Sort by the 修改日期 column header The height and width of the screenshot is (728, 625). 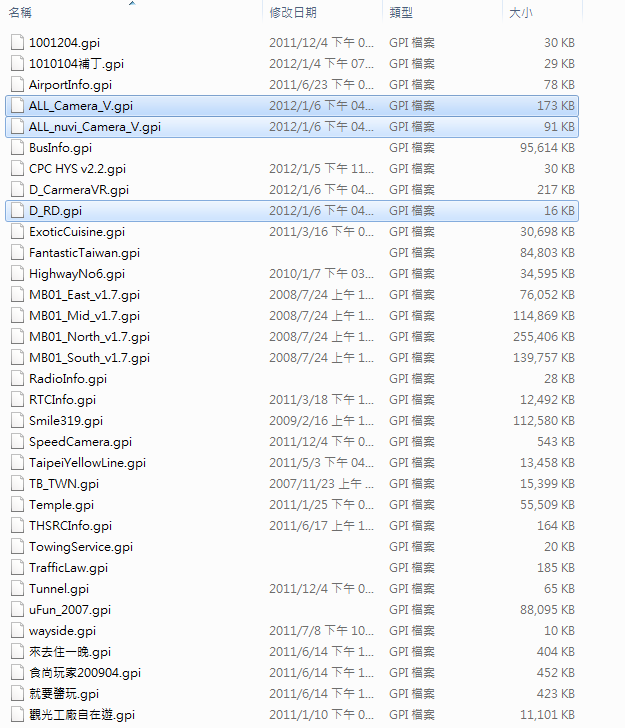293,13
